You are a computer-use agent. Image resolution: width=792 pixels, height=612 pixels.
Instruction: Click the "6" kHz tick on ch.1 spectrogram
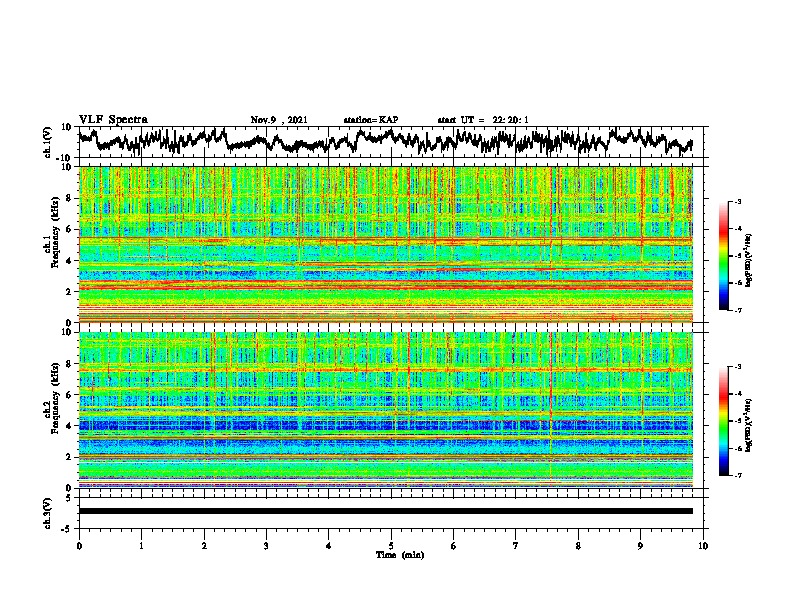tap(70, 229)
